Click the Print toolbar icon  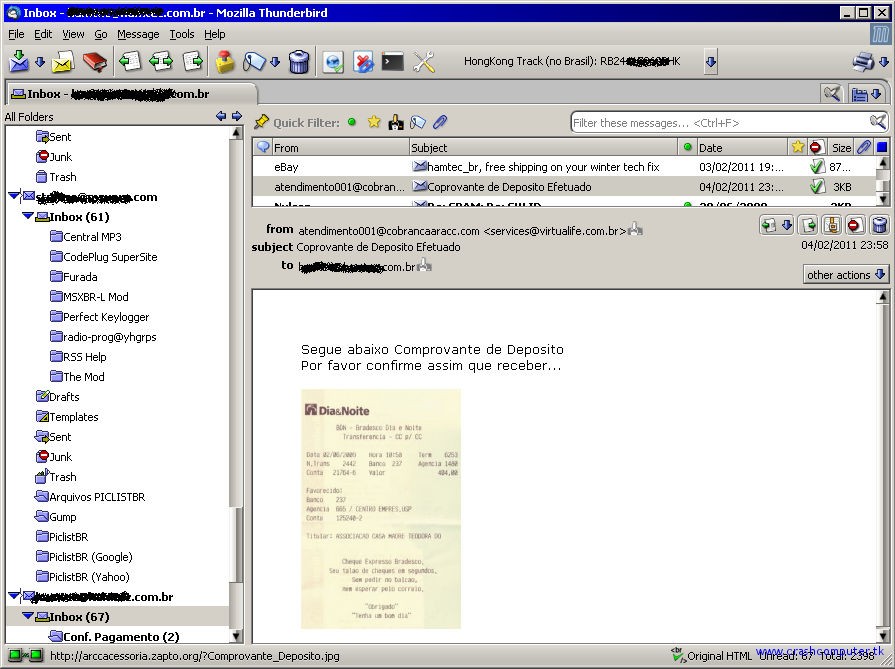coord(863,62)
